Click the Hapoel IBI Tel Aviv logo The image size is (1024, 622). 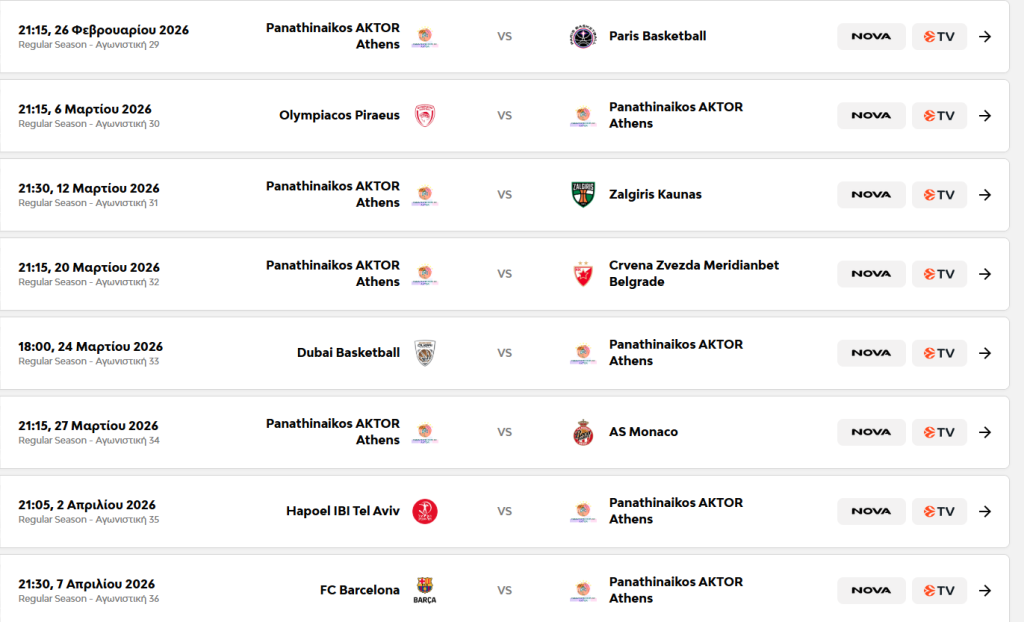pyautogui.click(x=425, y=511)
